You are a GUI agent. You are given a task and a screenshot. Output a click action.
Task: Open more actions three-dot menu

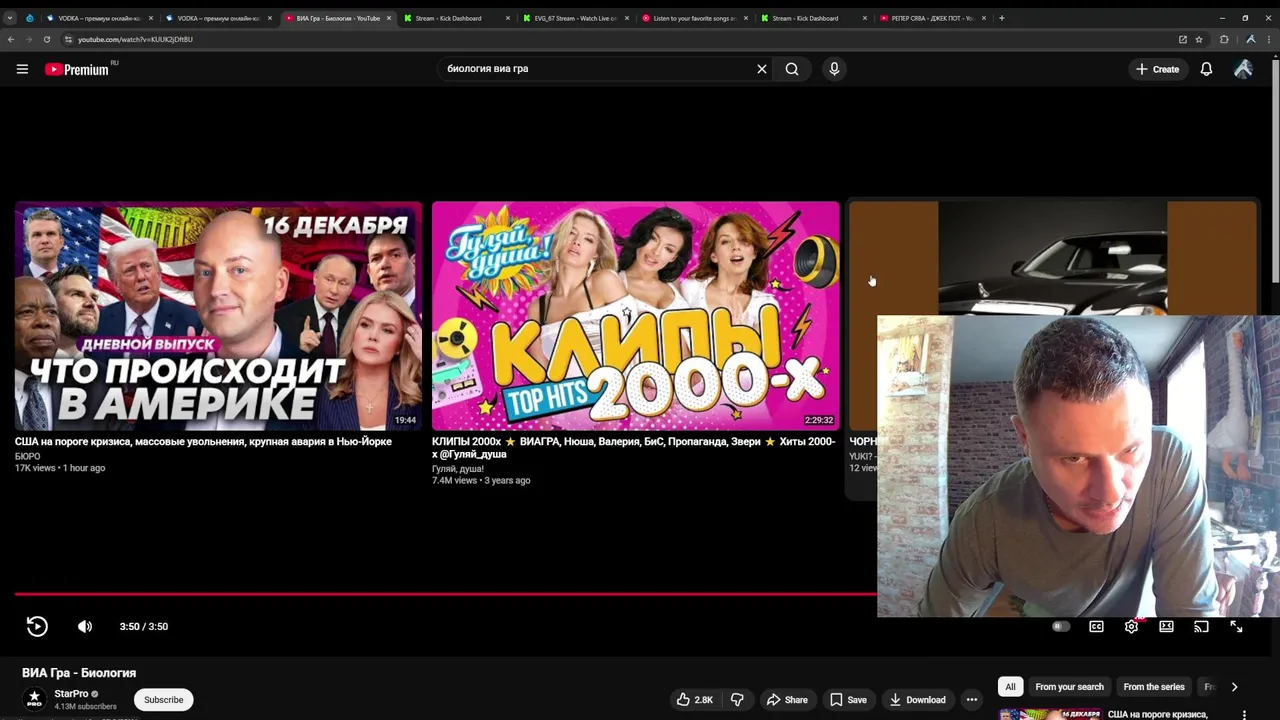click(971, 700)
